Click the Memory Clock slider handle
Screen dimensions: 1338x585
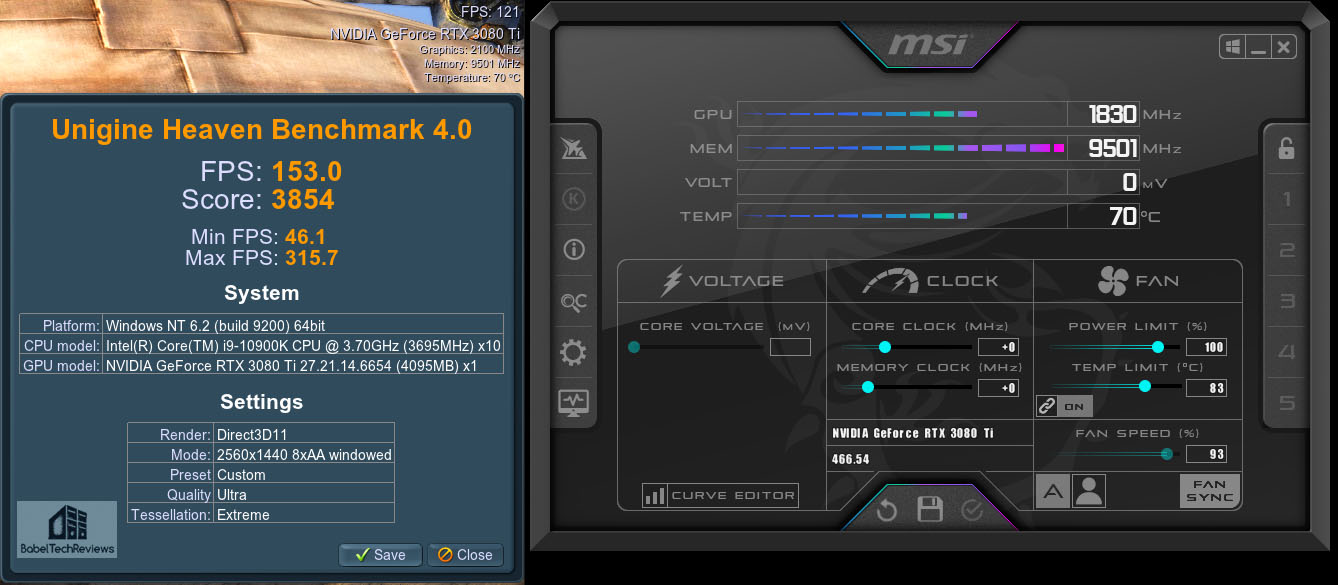(x=868, y=387)
